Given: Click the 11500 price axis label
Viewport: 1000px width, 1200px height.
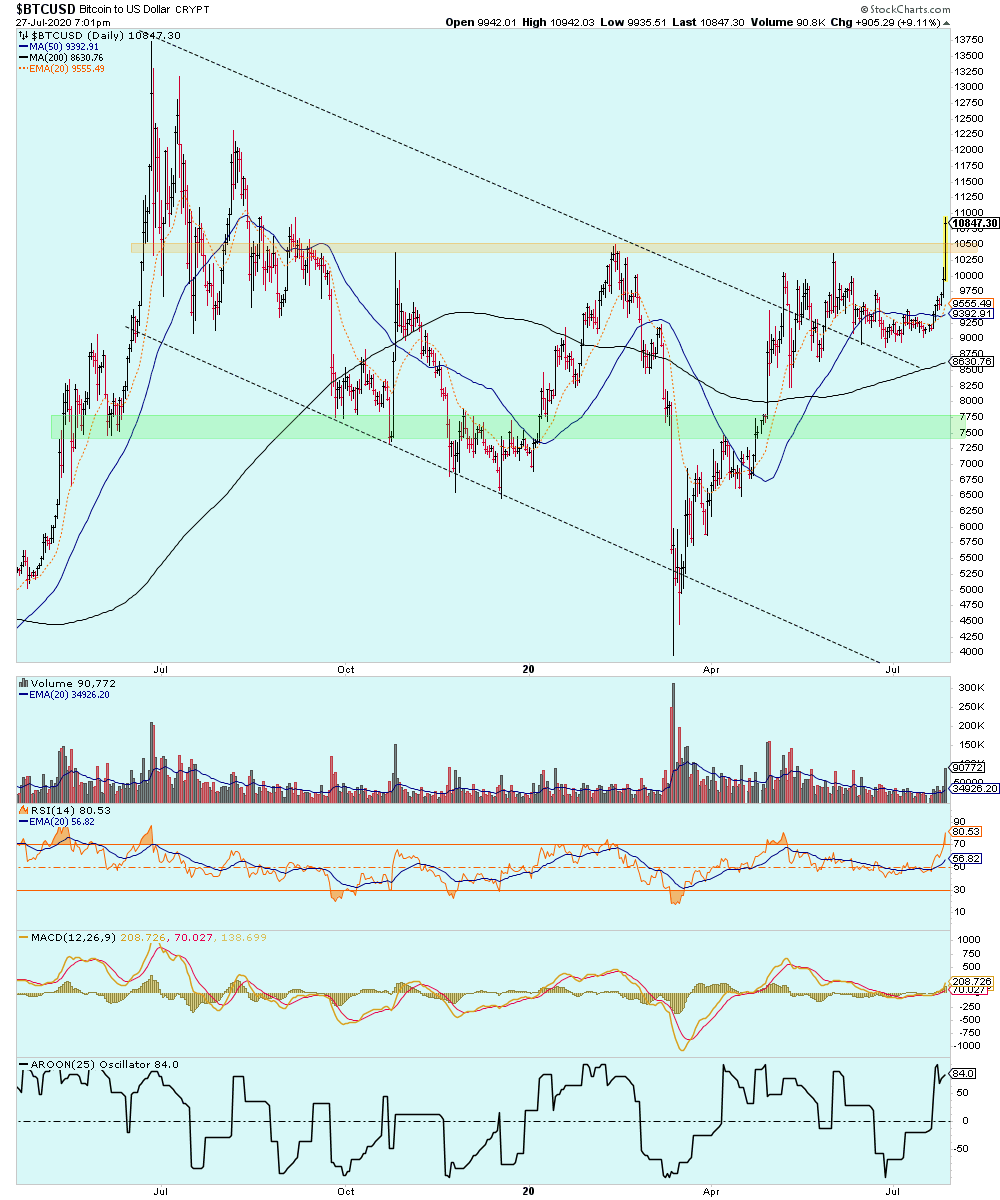Looking at the screenshot, I should pyautogui.click(x=970, y=181).
